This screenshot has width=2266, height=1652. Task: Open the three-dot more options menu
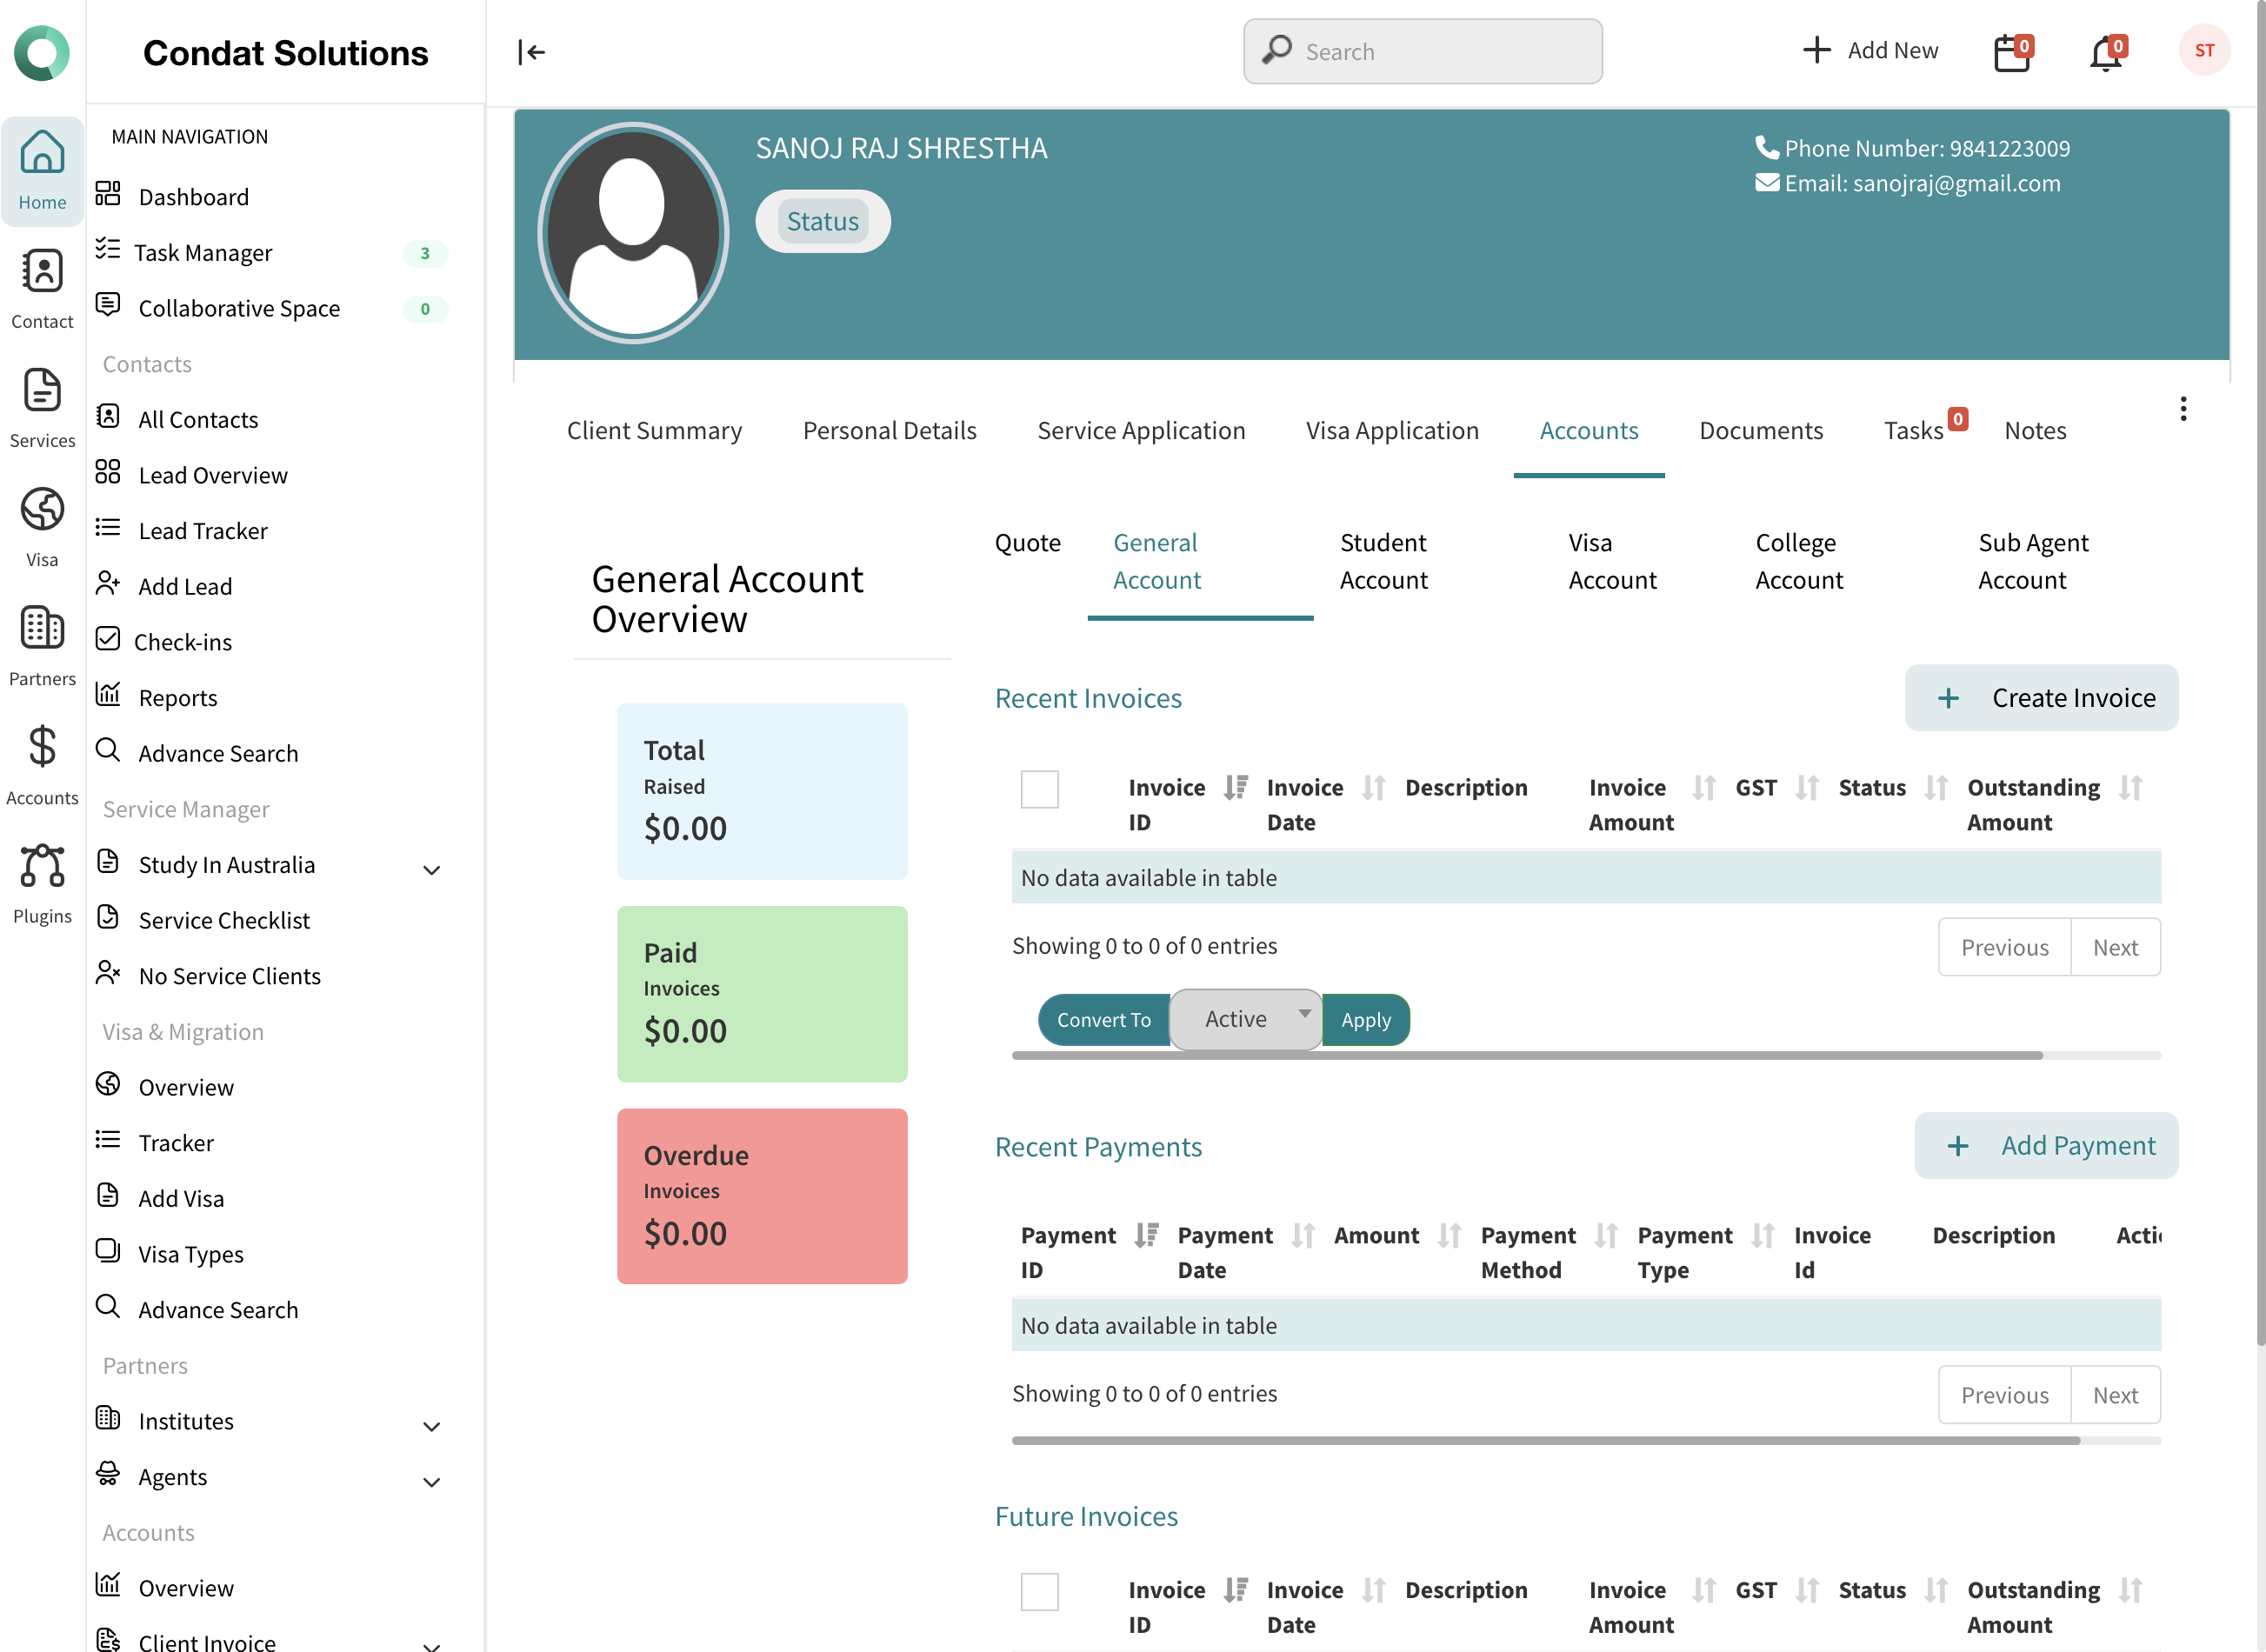[2183, 408]
